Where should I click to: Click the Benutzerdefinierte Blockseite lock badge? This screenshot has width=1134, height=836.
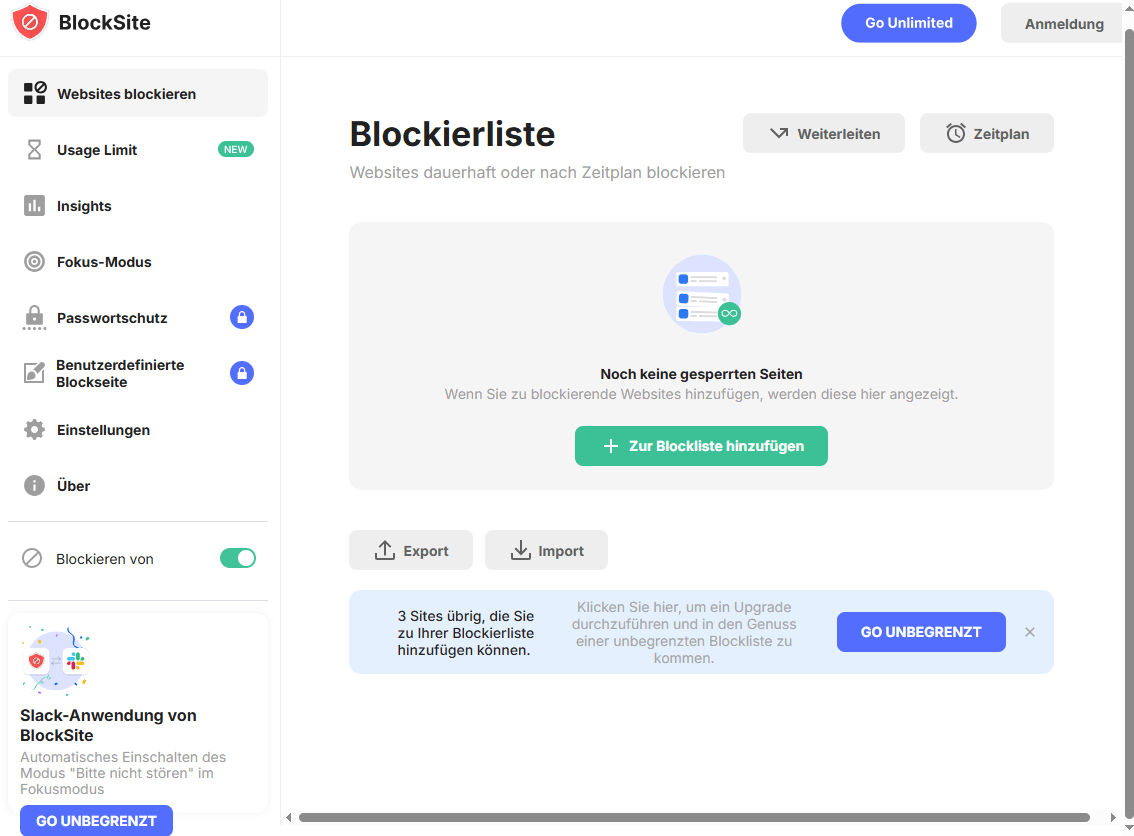click(242, 373)
